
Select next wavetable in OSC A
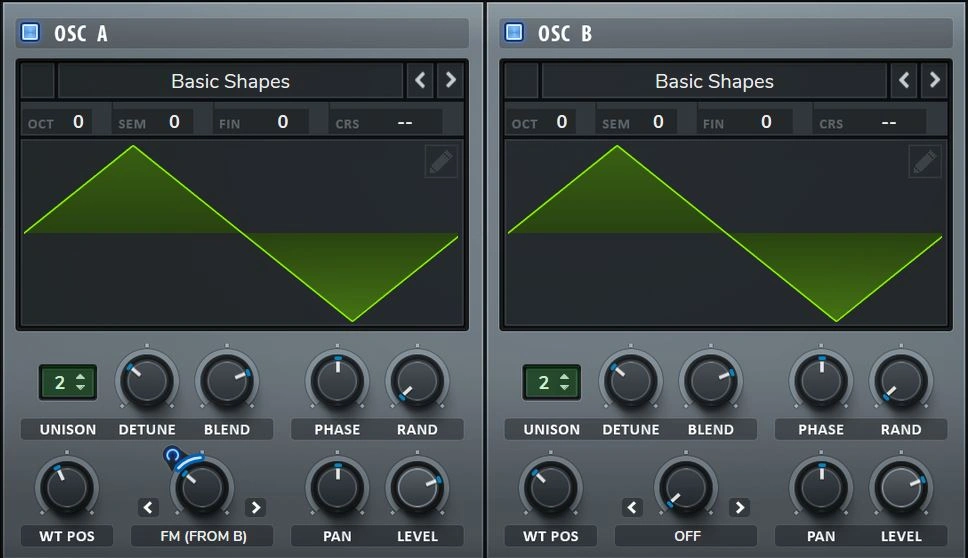(451, 80)
